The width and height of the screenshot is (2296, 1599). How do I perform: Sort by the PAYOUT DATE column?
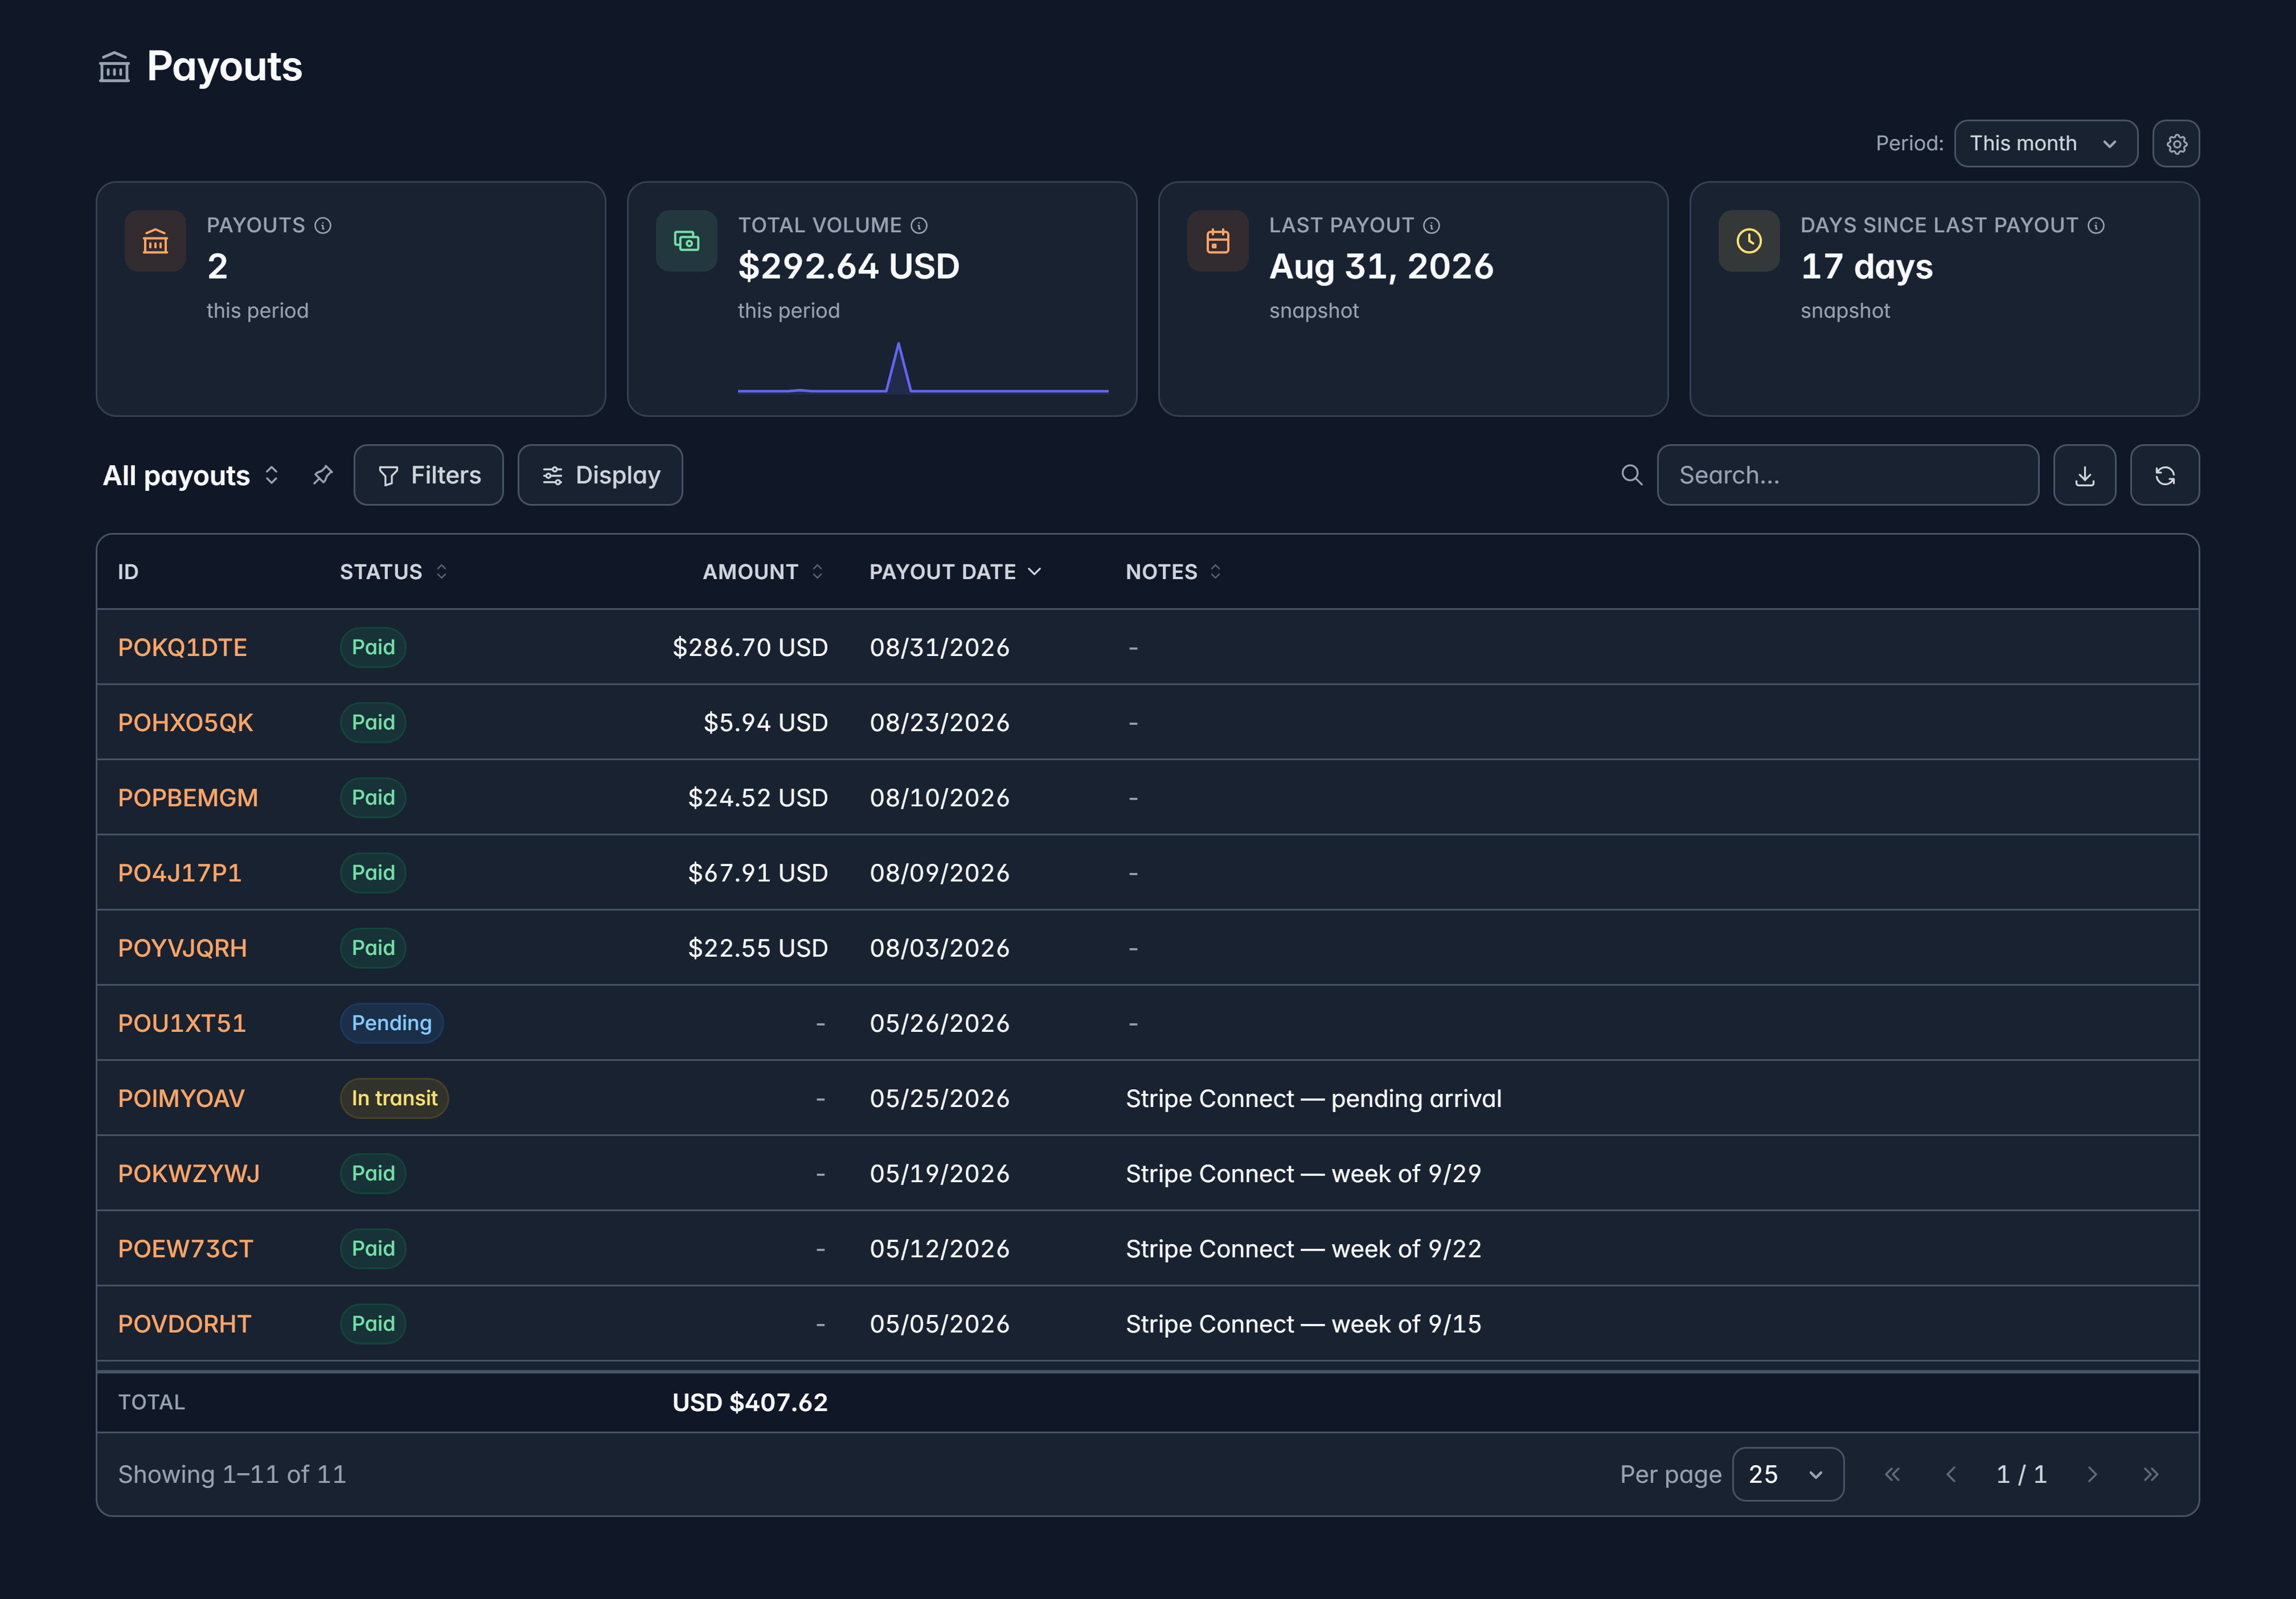coord(955,572)
